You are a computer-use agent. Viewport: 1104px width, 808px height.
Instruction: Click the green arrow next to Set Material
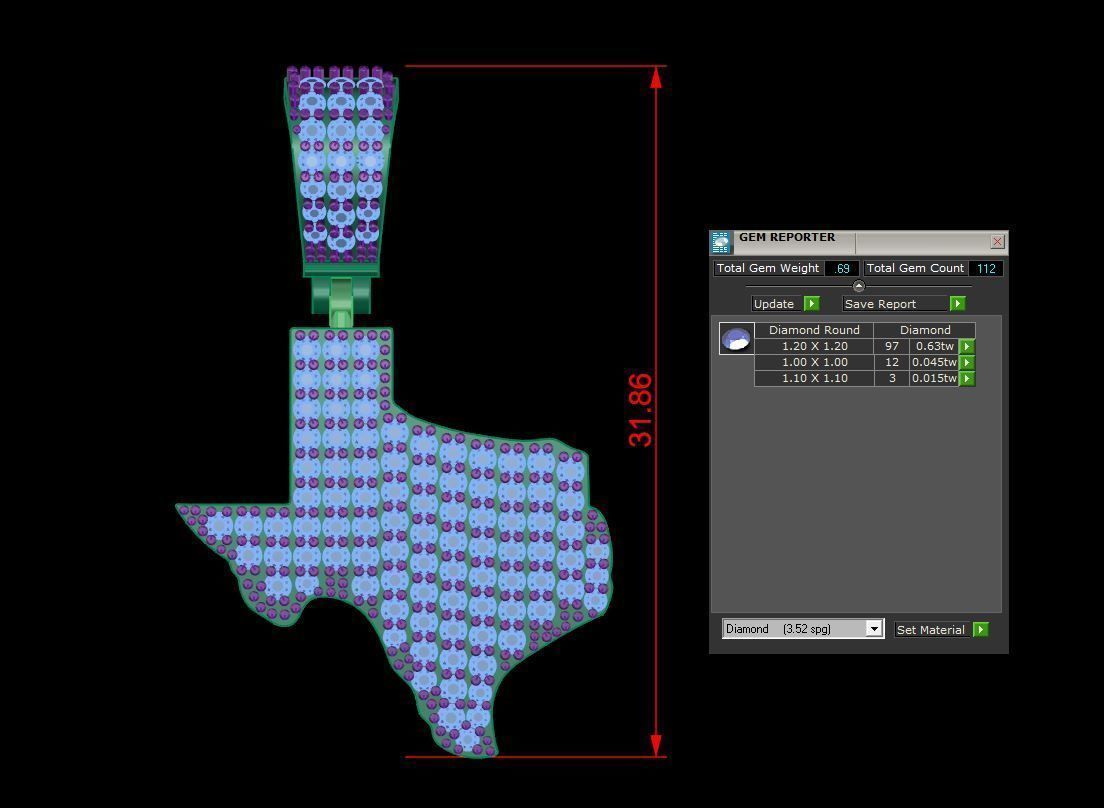point(981,629)
